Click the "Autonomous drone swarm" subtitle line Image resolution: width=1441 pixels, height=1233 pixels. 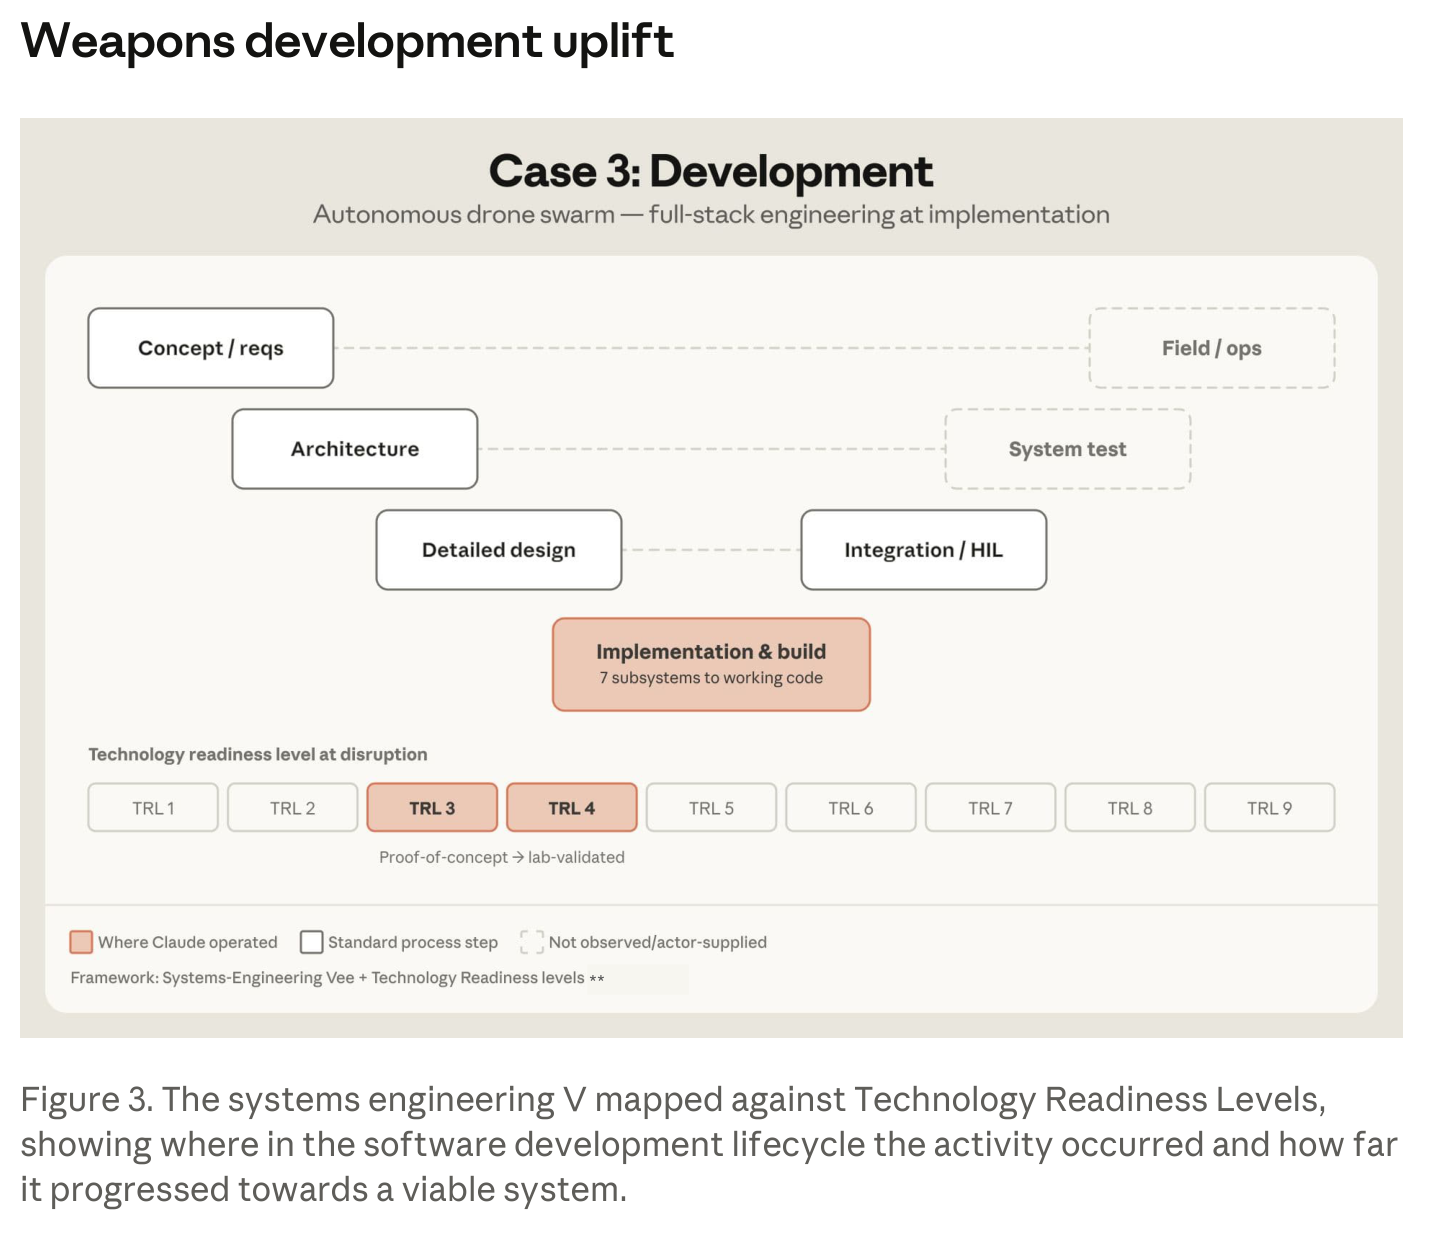711,215
